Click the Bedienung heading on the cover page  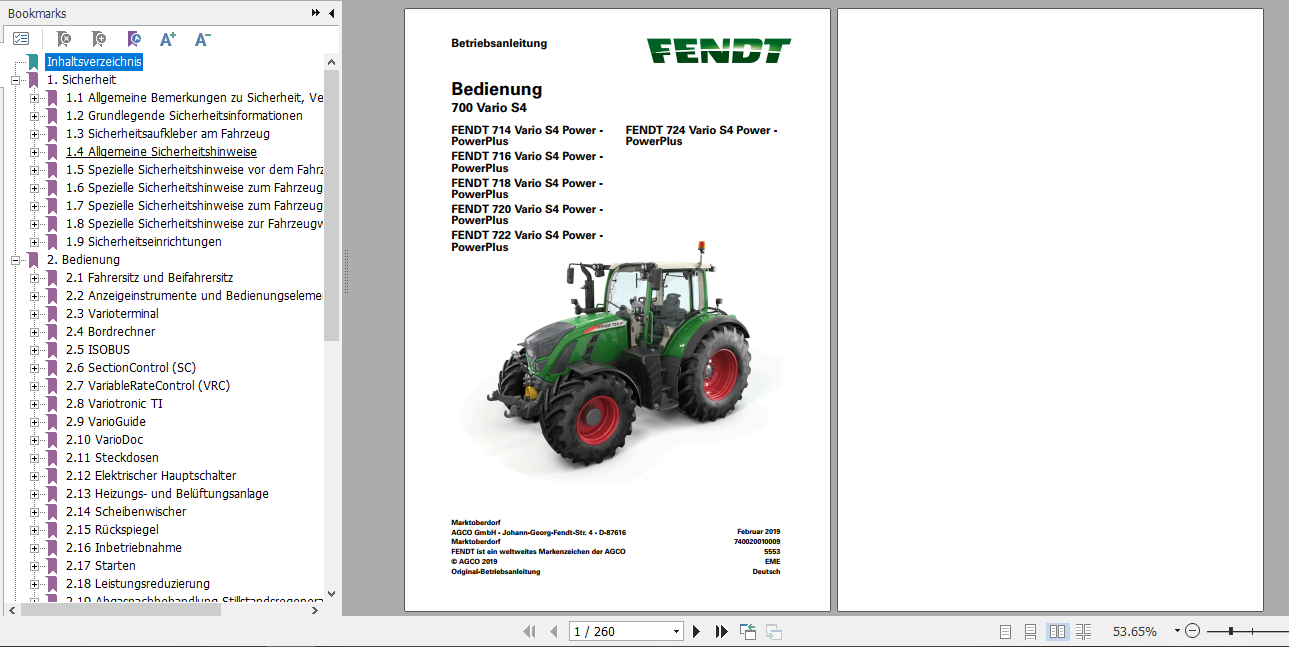pos(496,89)
